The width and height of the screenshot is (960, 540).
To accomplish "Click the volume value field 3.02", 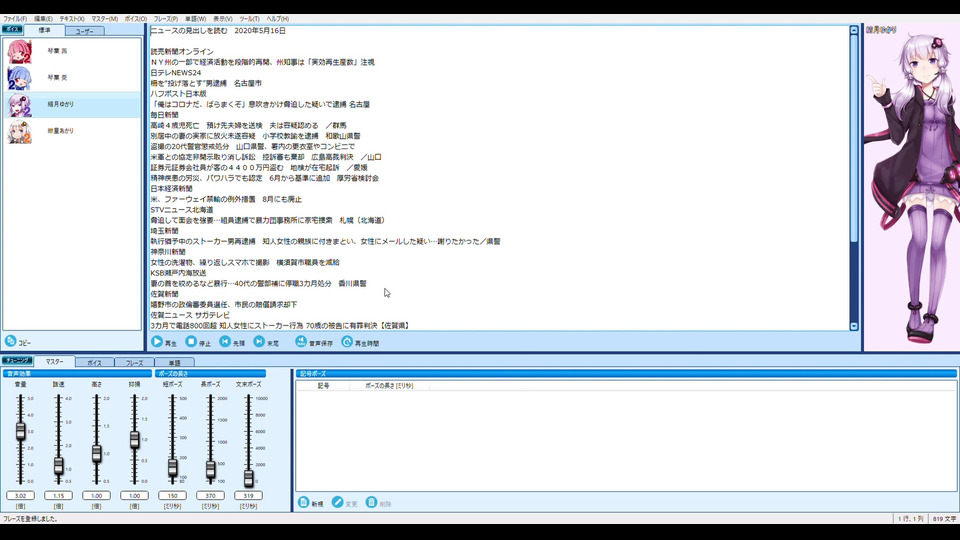I will (x=20, y=495).
